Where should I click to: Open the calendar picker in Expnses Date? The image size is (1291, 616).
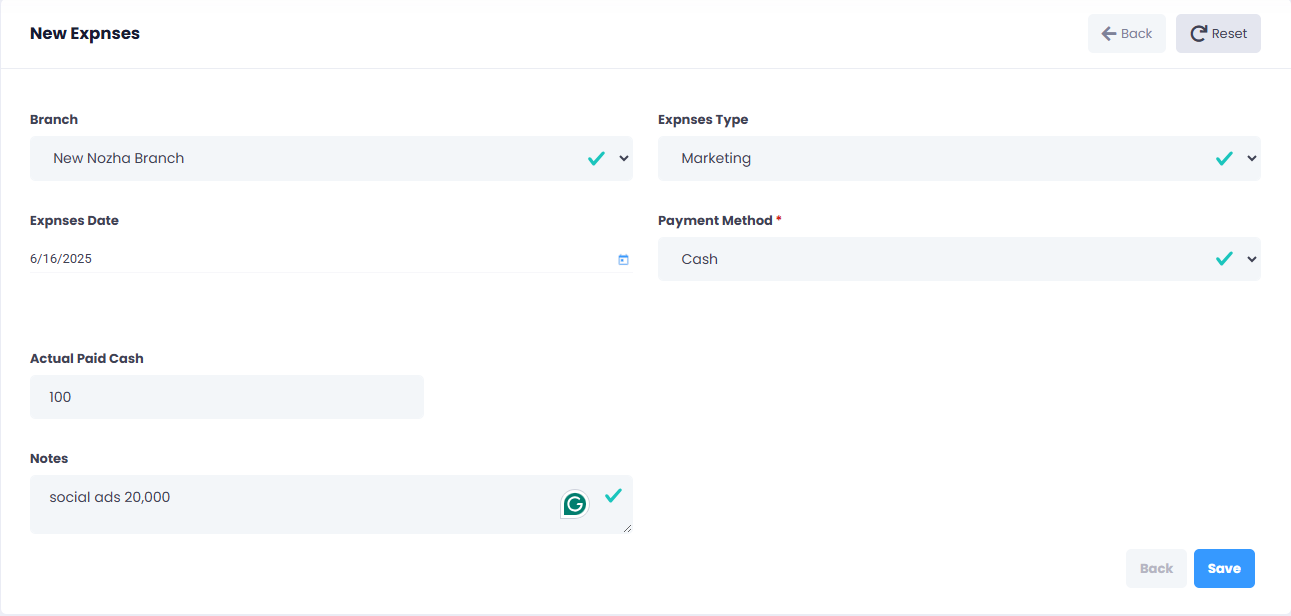click(623, 260)
